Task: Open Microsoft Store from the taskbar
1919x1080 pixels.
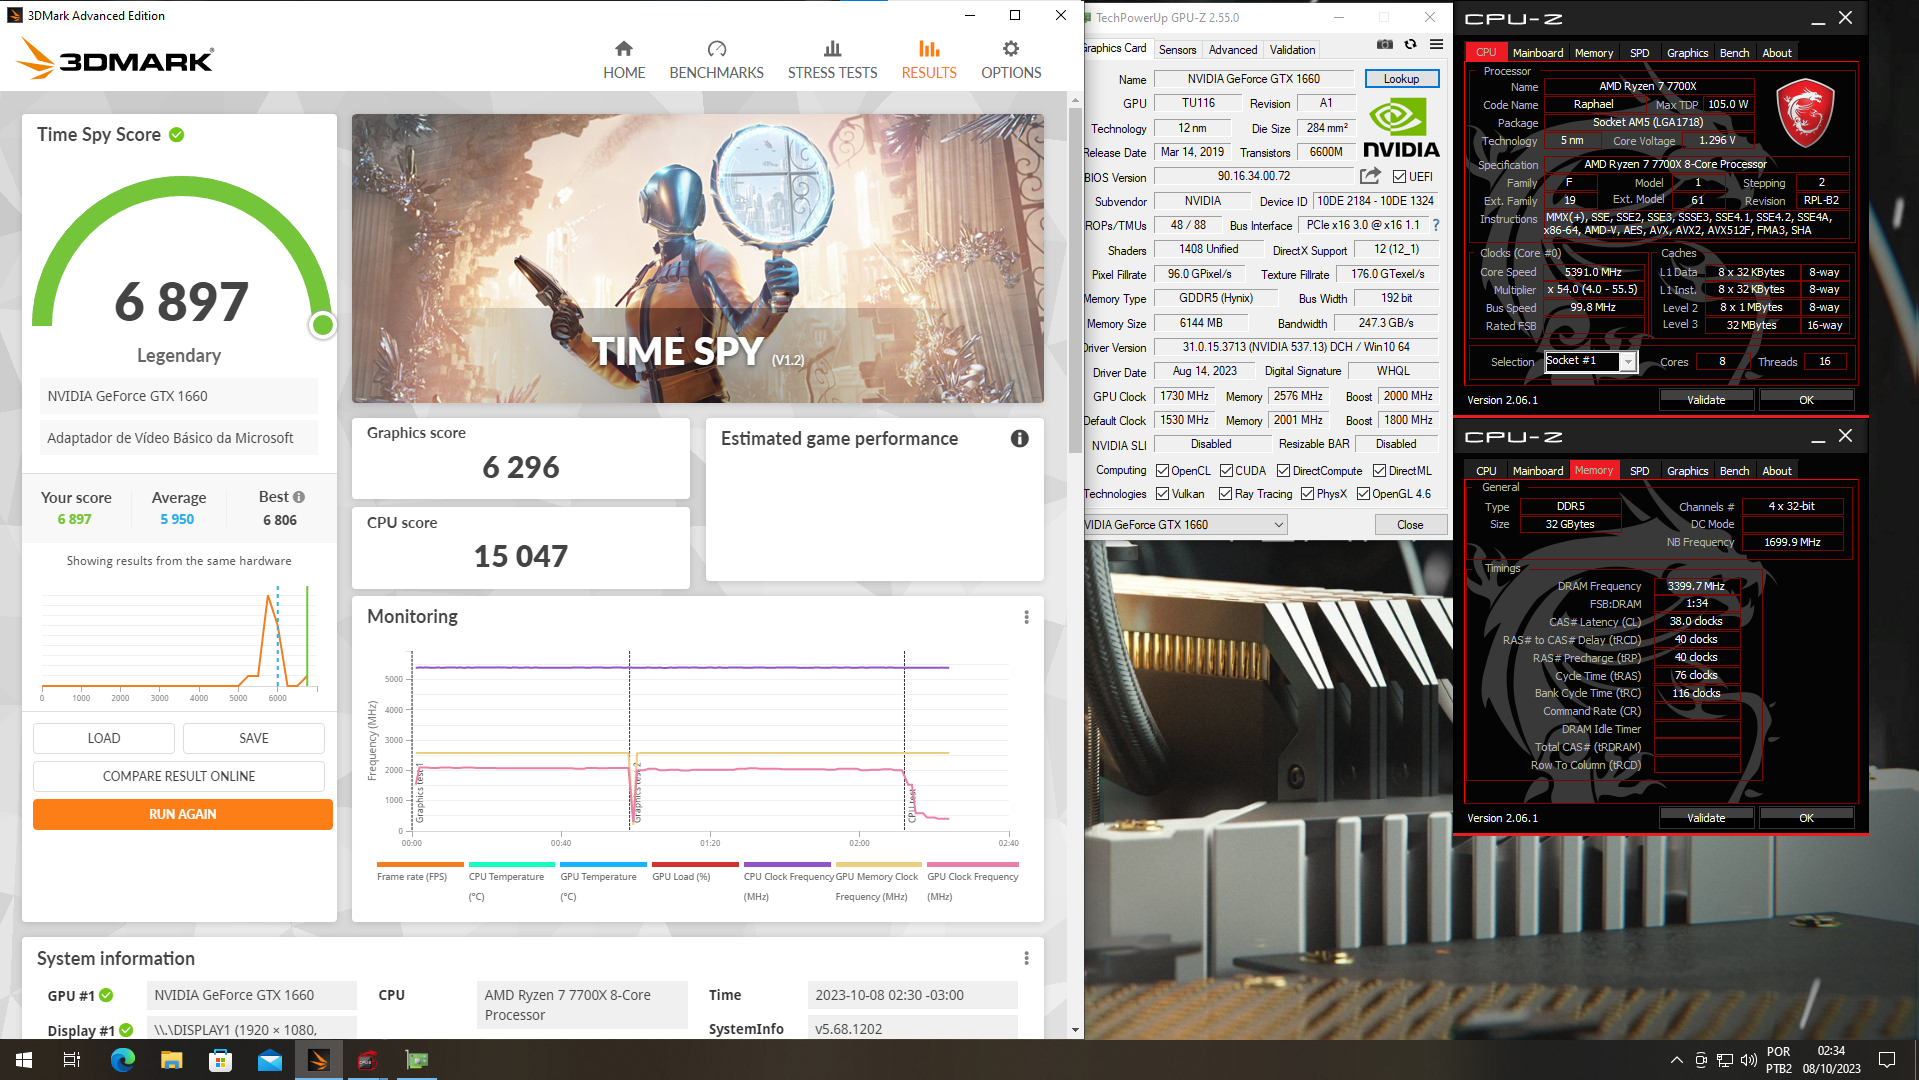Action: (220, 1060)
